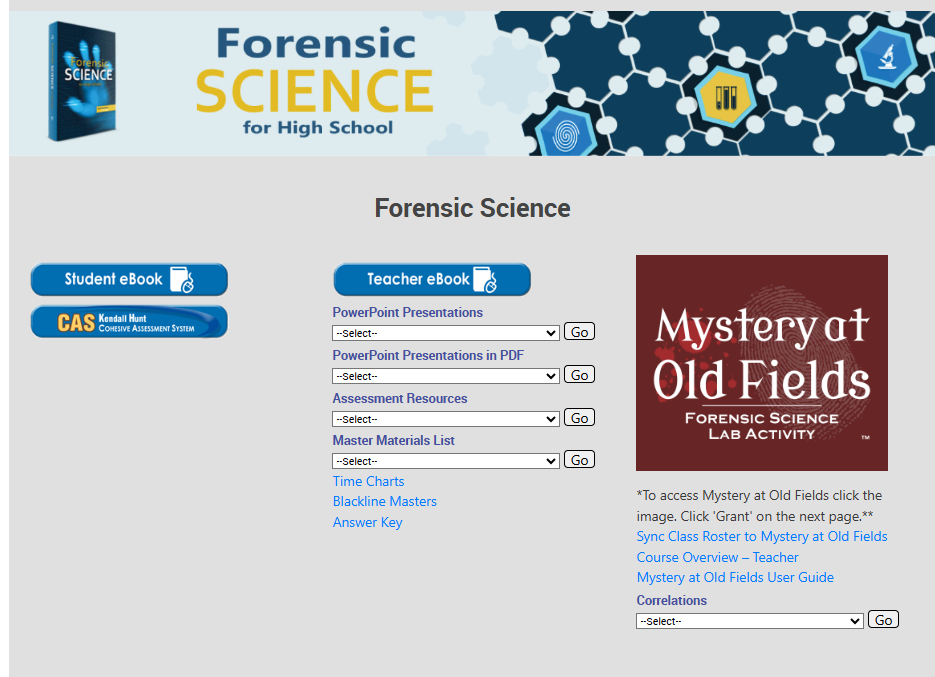Open Mystery at Old Fields User Guide
The width and height of the screenshot is (935, 677).
735,577
